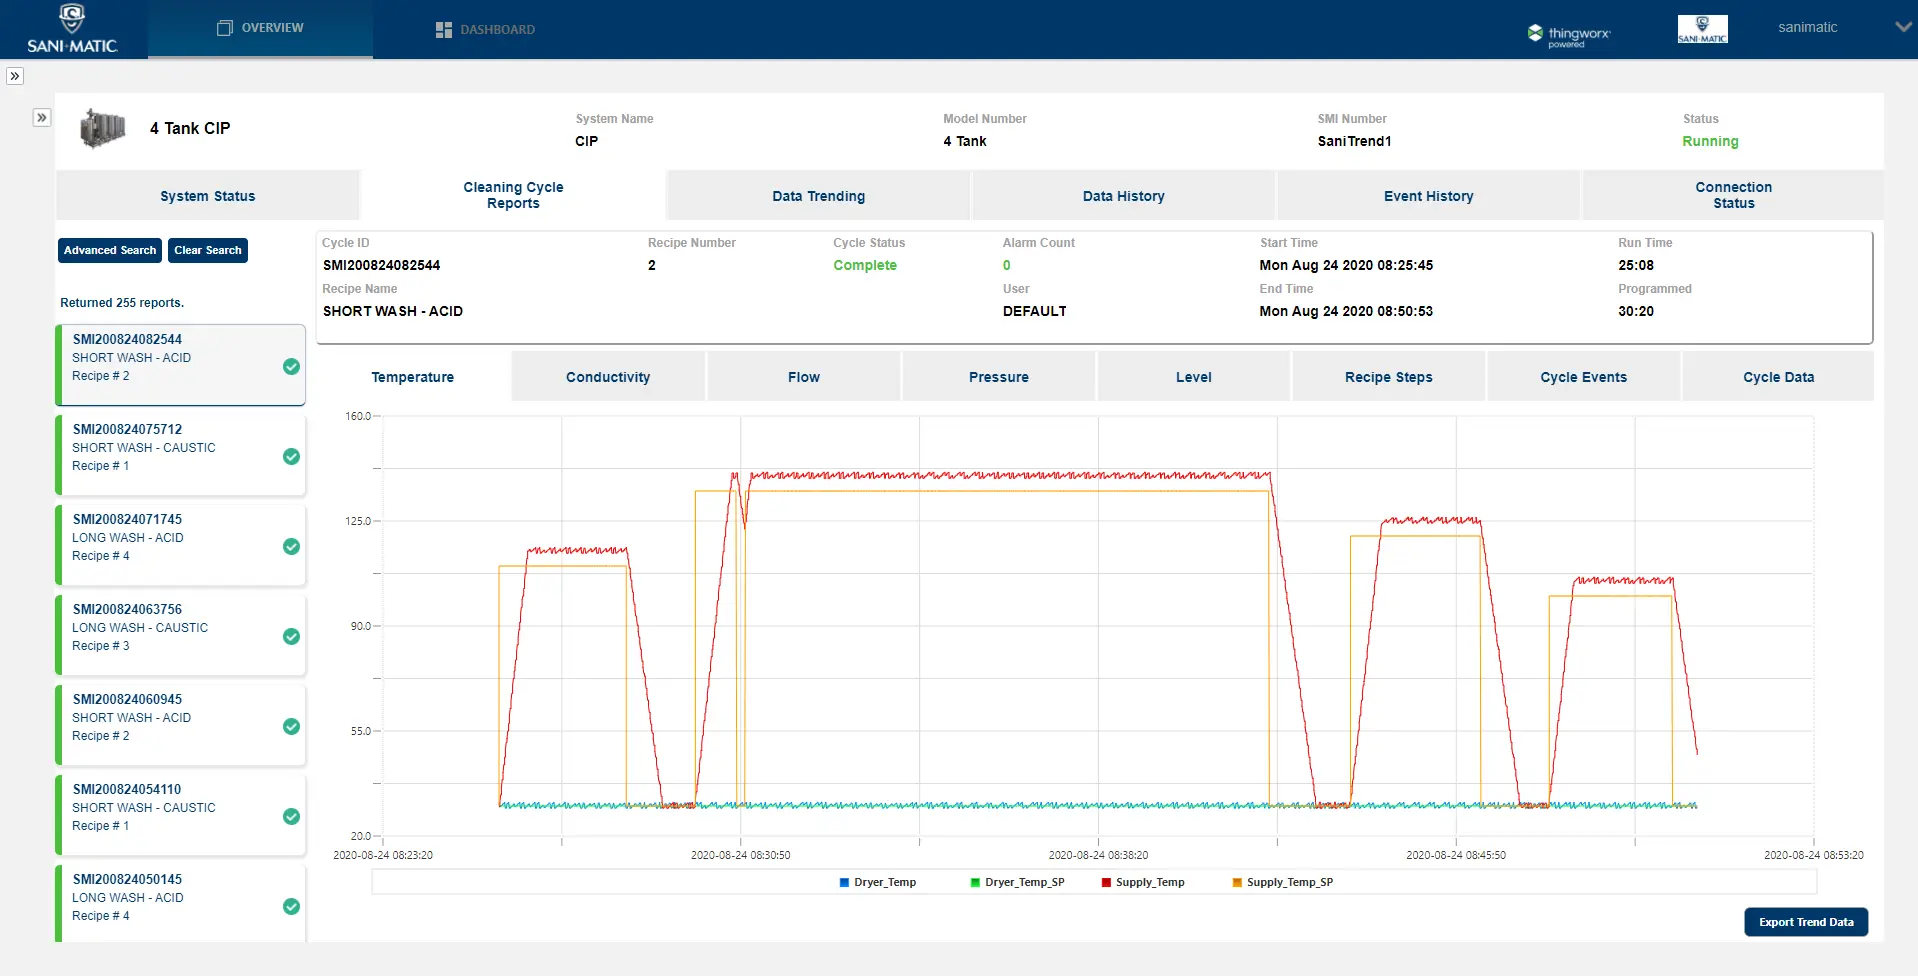Click green checkmark on report SMI200824063756
The width and height of the screenshot is (1918, 976).
tap(291, 637)
